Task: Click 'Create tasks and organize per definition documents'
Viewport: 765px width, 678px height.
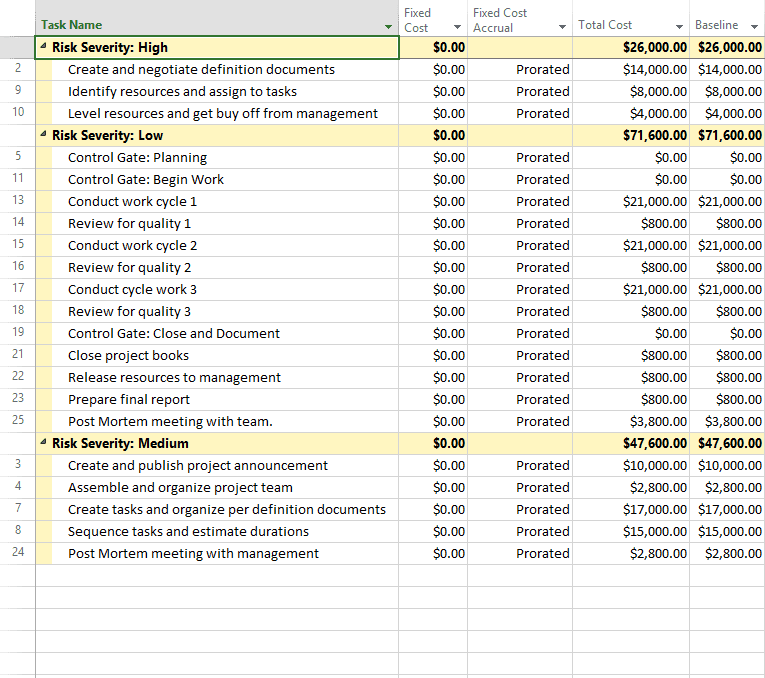Action: (x=227, y=509)
